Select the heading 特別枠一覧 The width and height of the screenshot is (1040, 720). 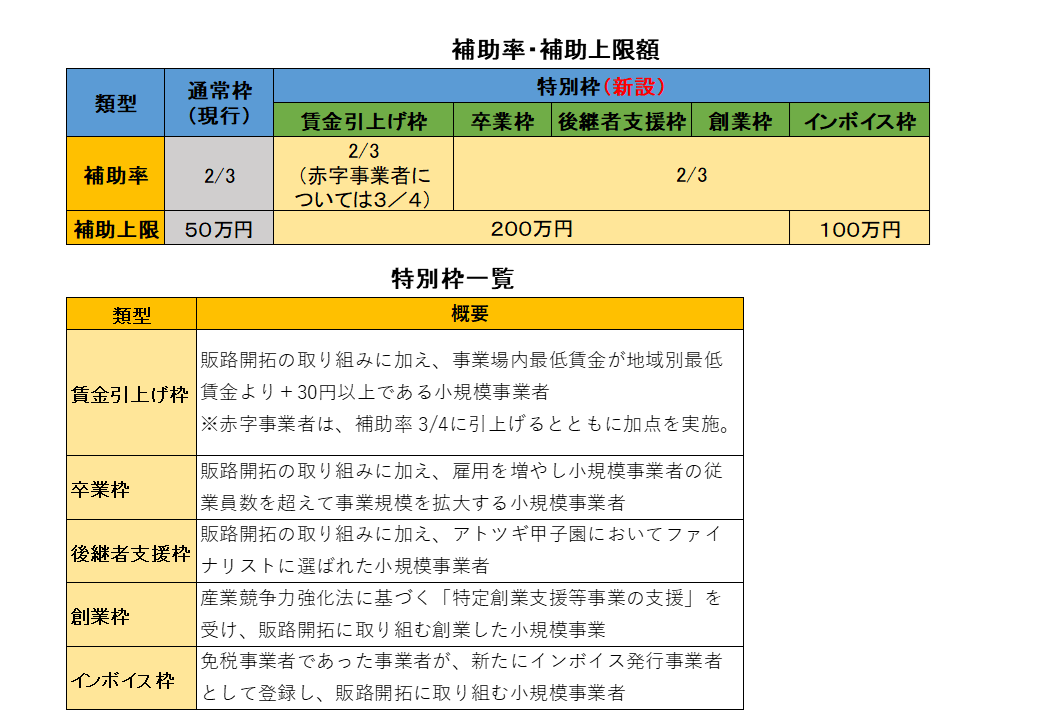pyautogui.click(x=453, y=278)
